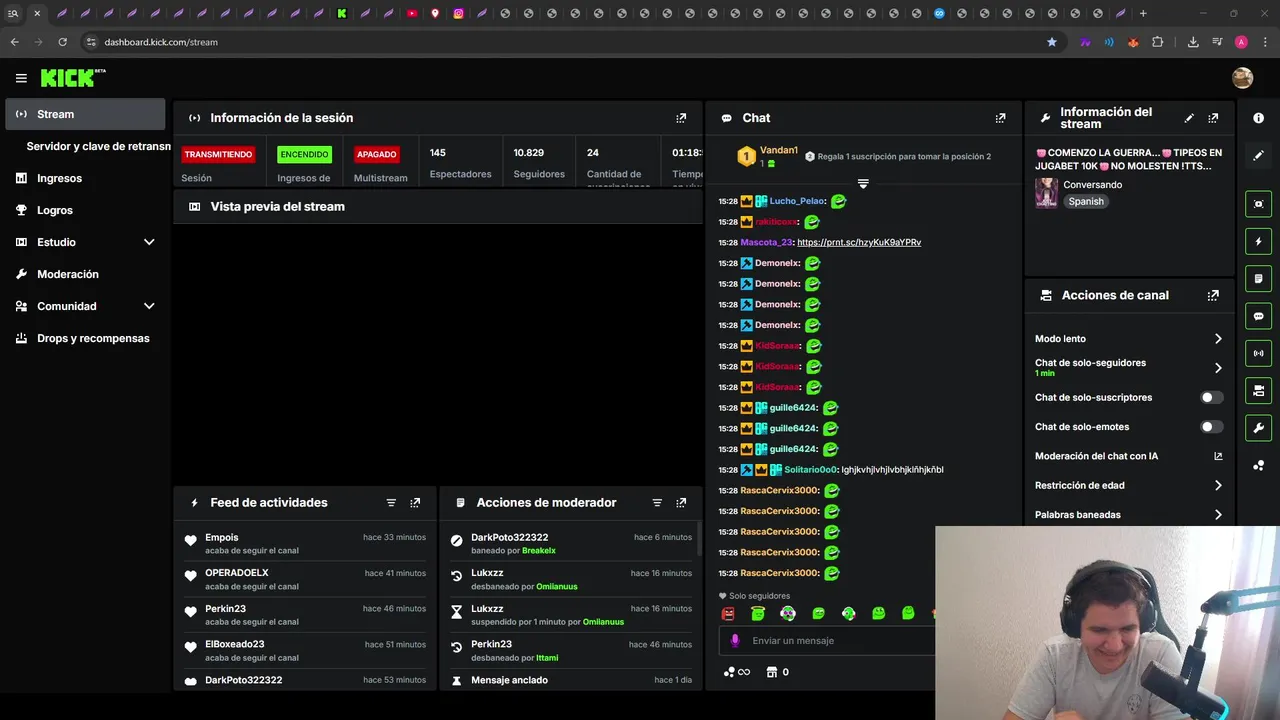Pop out the Información de la sesión panel
The width and height of the screenshot is (1280, 720).
[x=681, y=118]
